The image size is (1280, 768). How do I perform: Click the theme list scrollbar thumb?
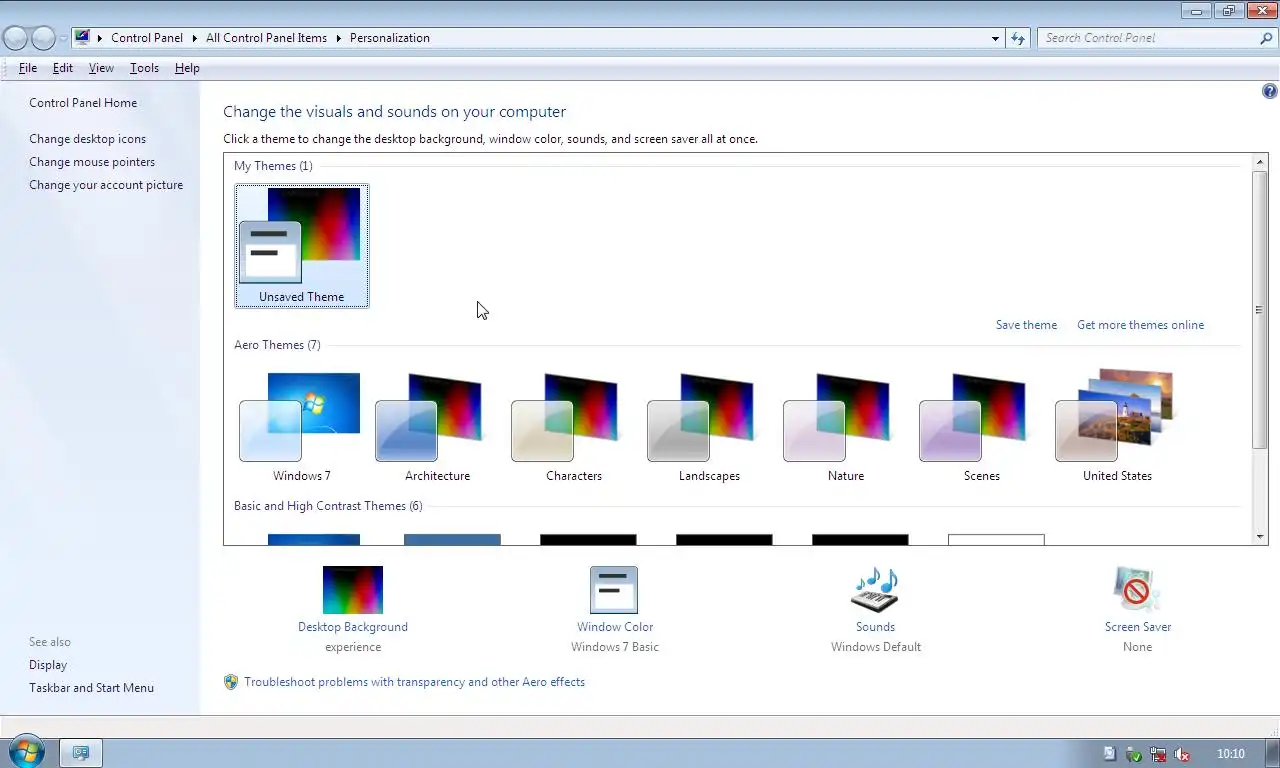(x=1260, y=309)
